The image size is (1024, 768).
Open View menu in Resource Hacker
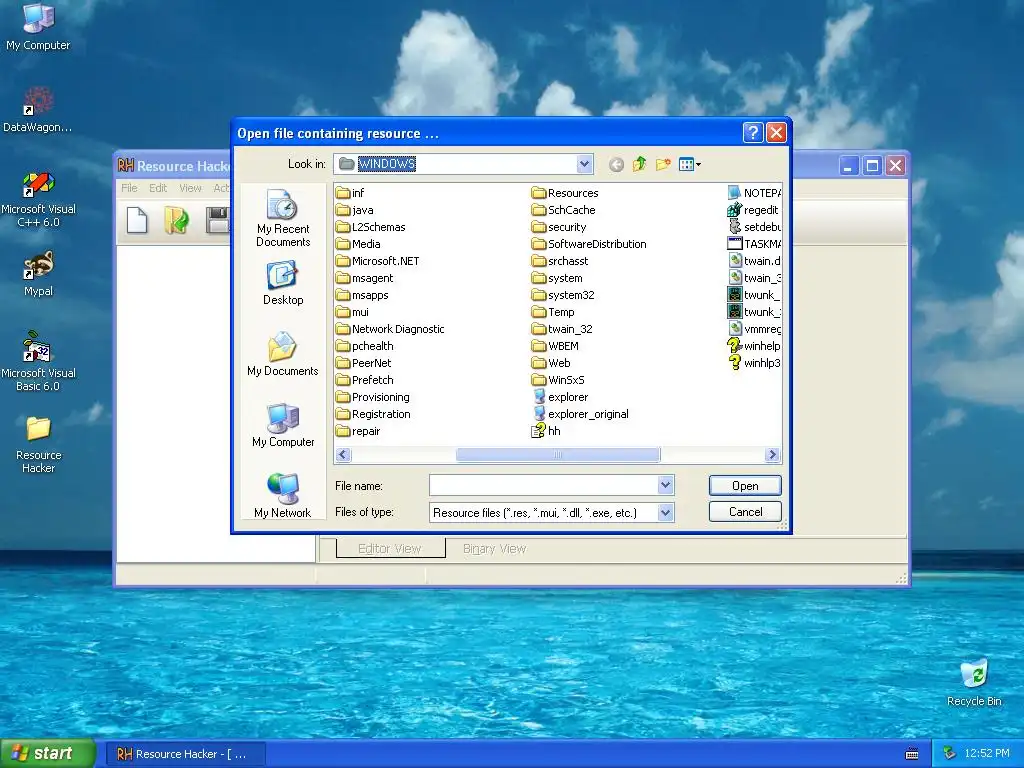point(190,188)
